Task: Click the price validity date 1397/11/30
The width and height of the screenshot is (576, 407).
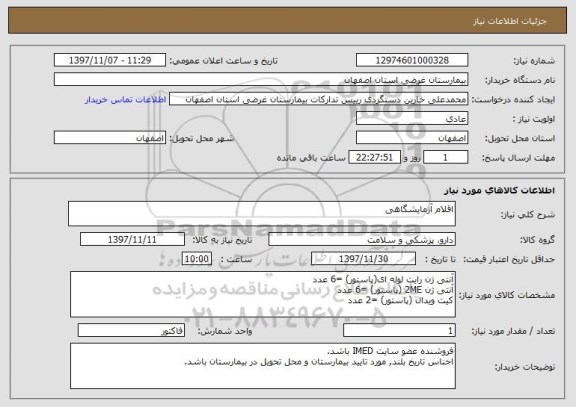Action: tap(363, 259)
